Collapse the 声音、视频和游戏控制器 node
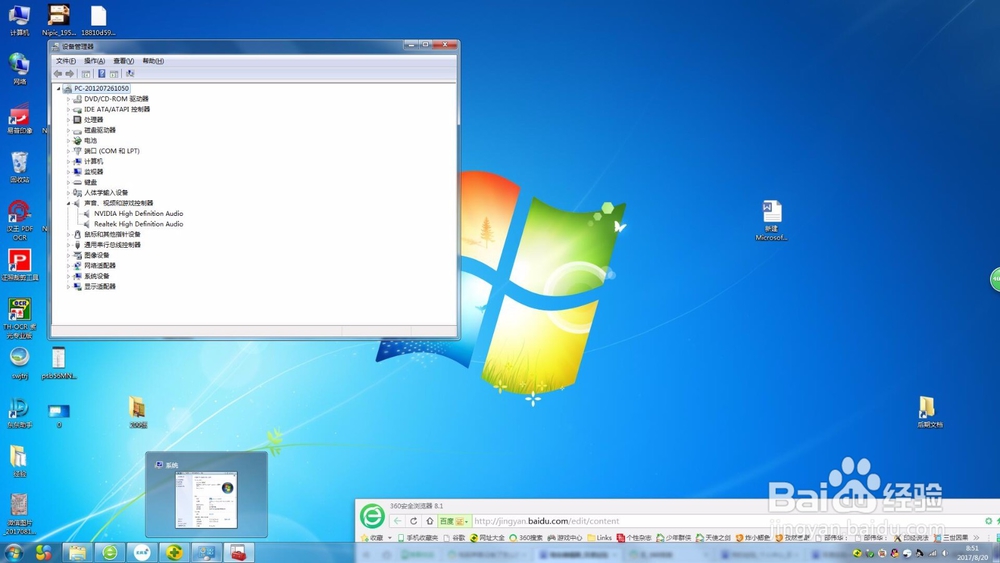The height and width of the screenshot is (563, 1000). (x=68, y=203)
